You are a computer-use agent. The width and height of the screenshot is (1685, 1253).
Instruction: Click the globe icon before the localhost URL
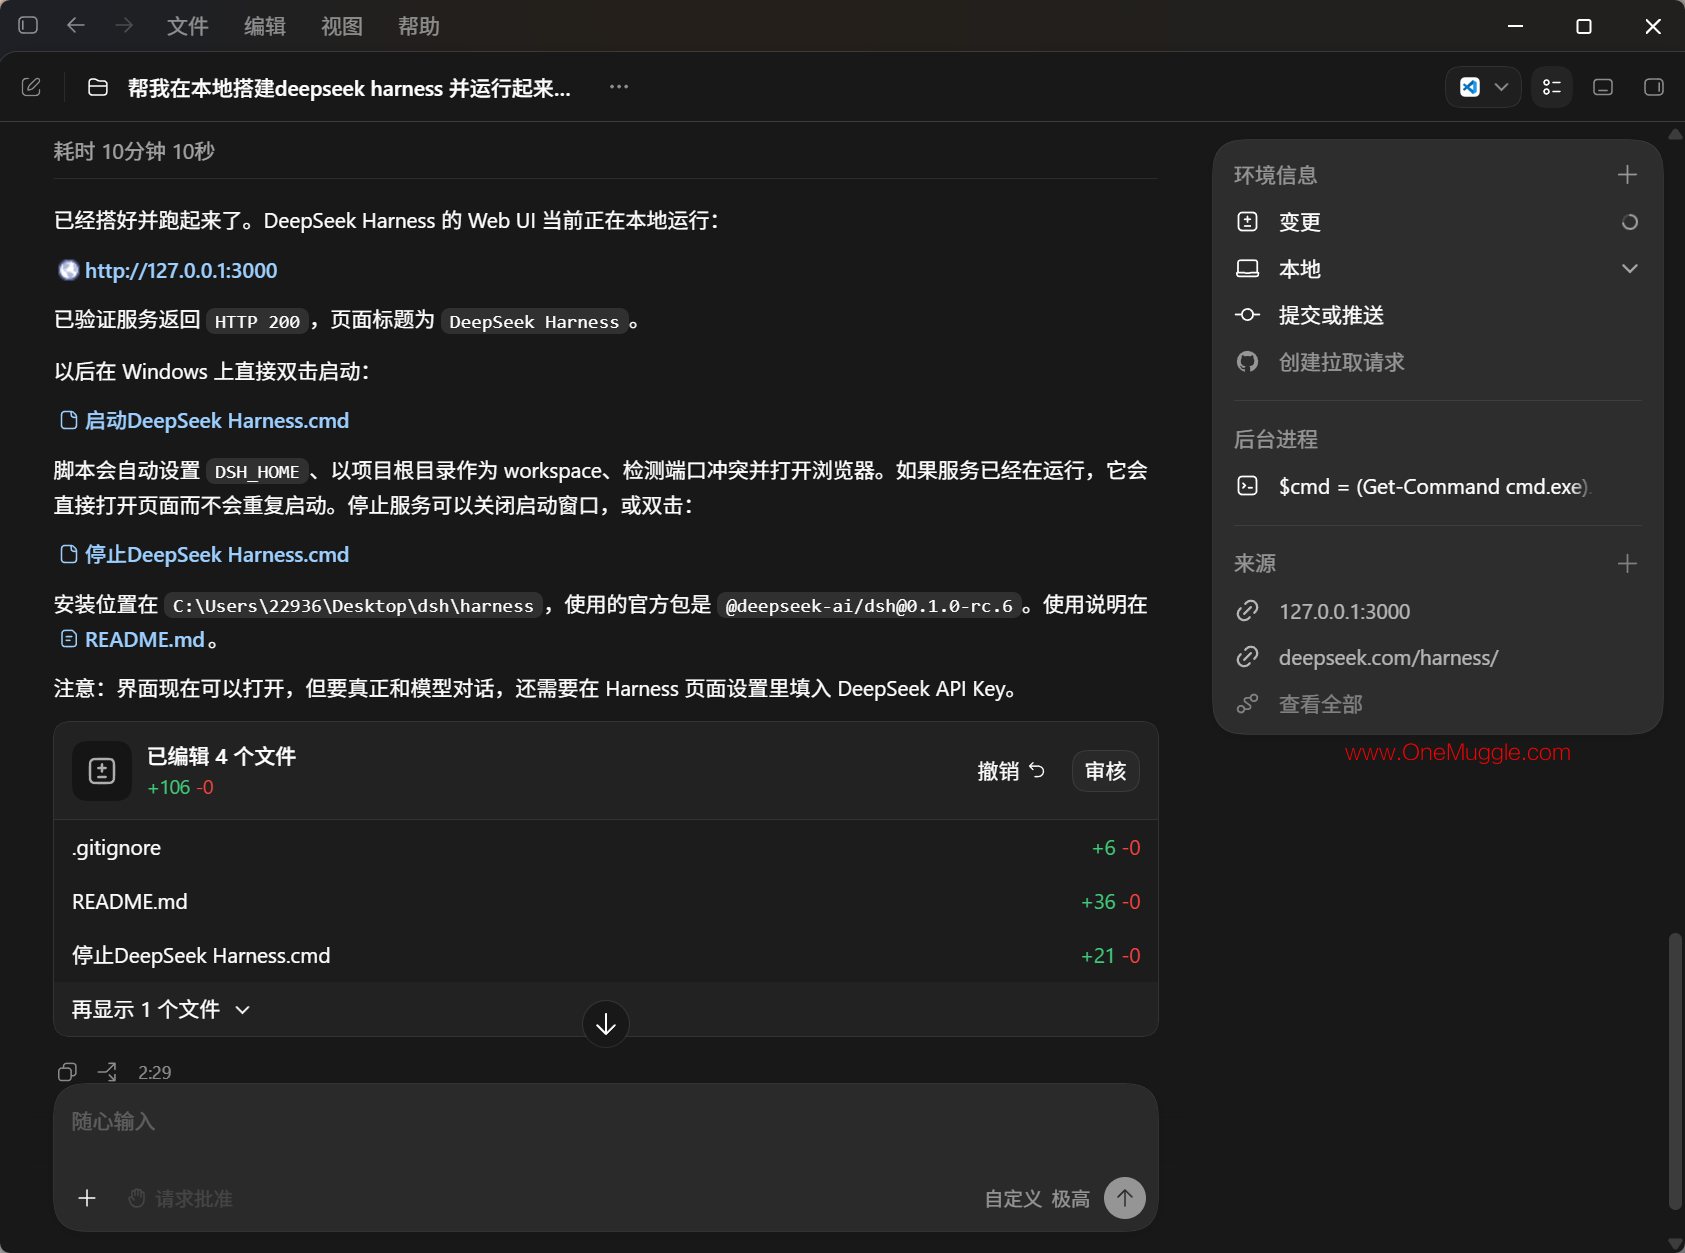coord(68,270)
